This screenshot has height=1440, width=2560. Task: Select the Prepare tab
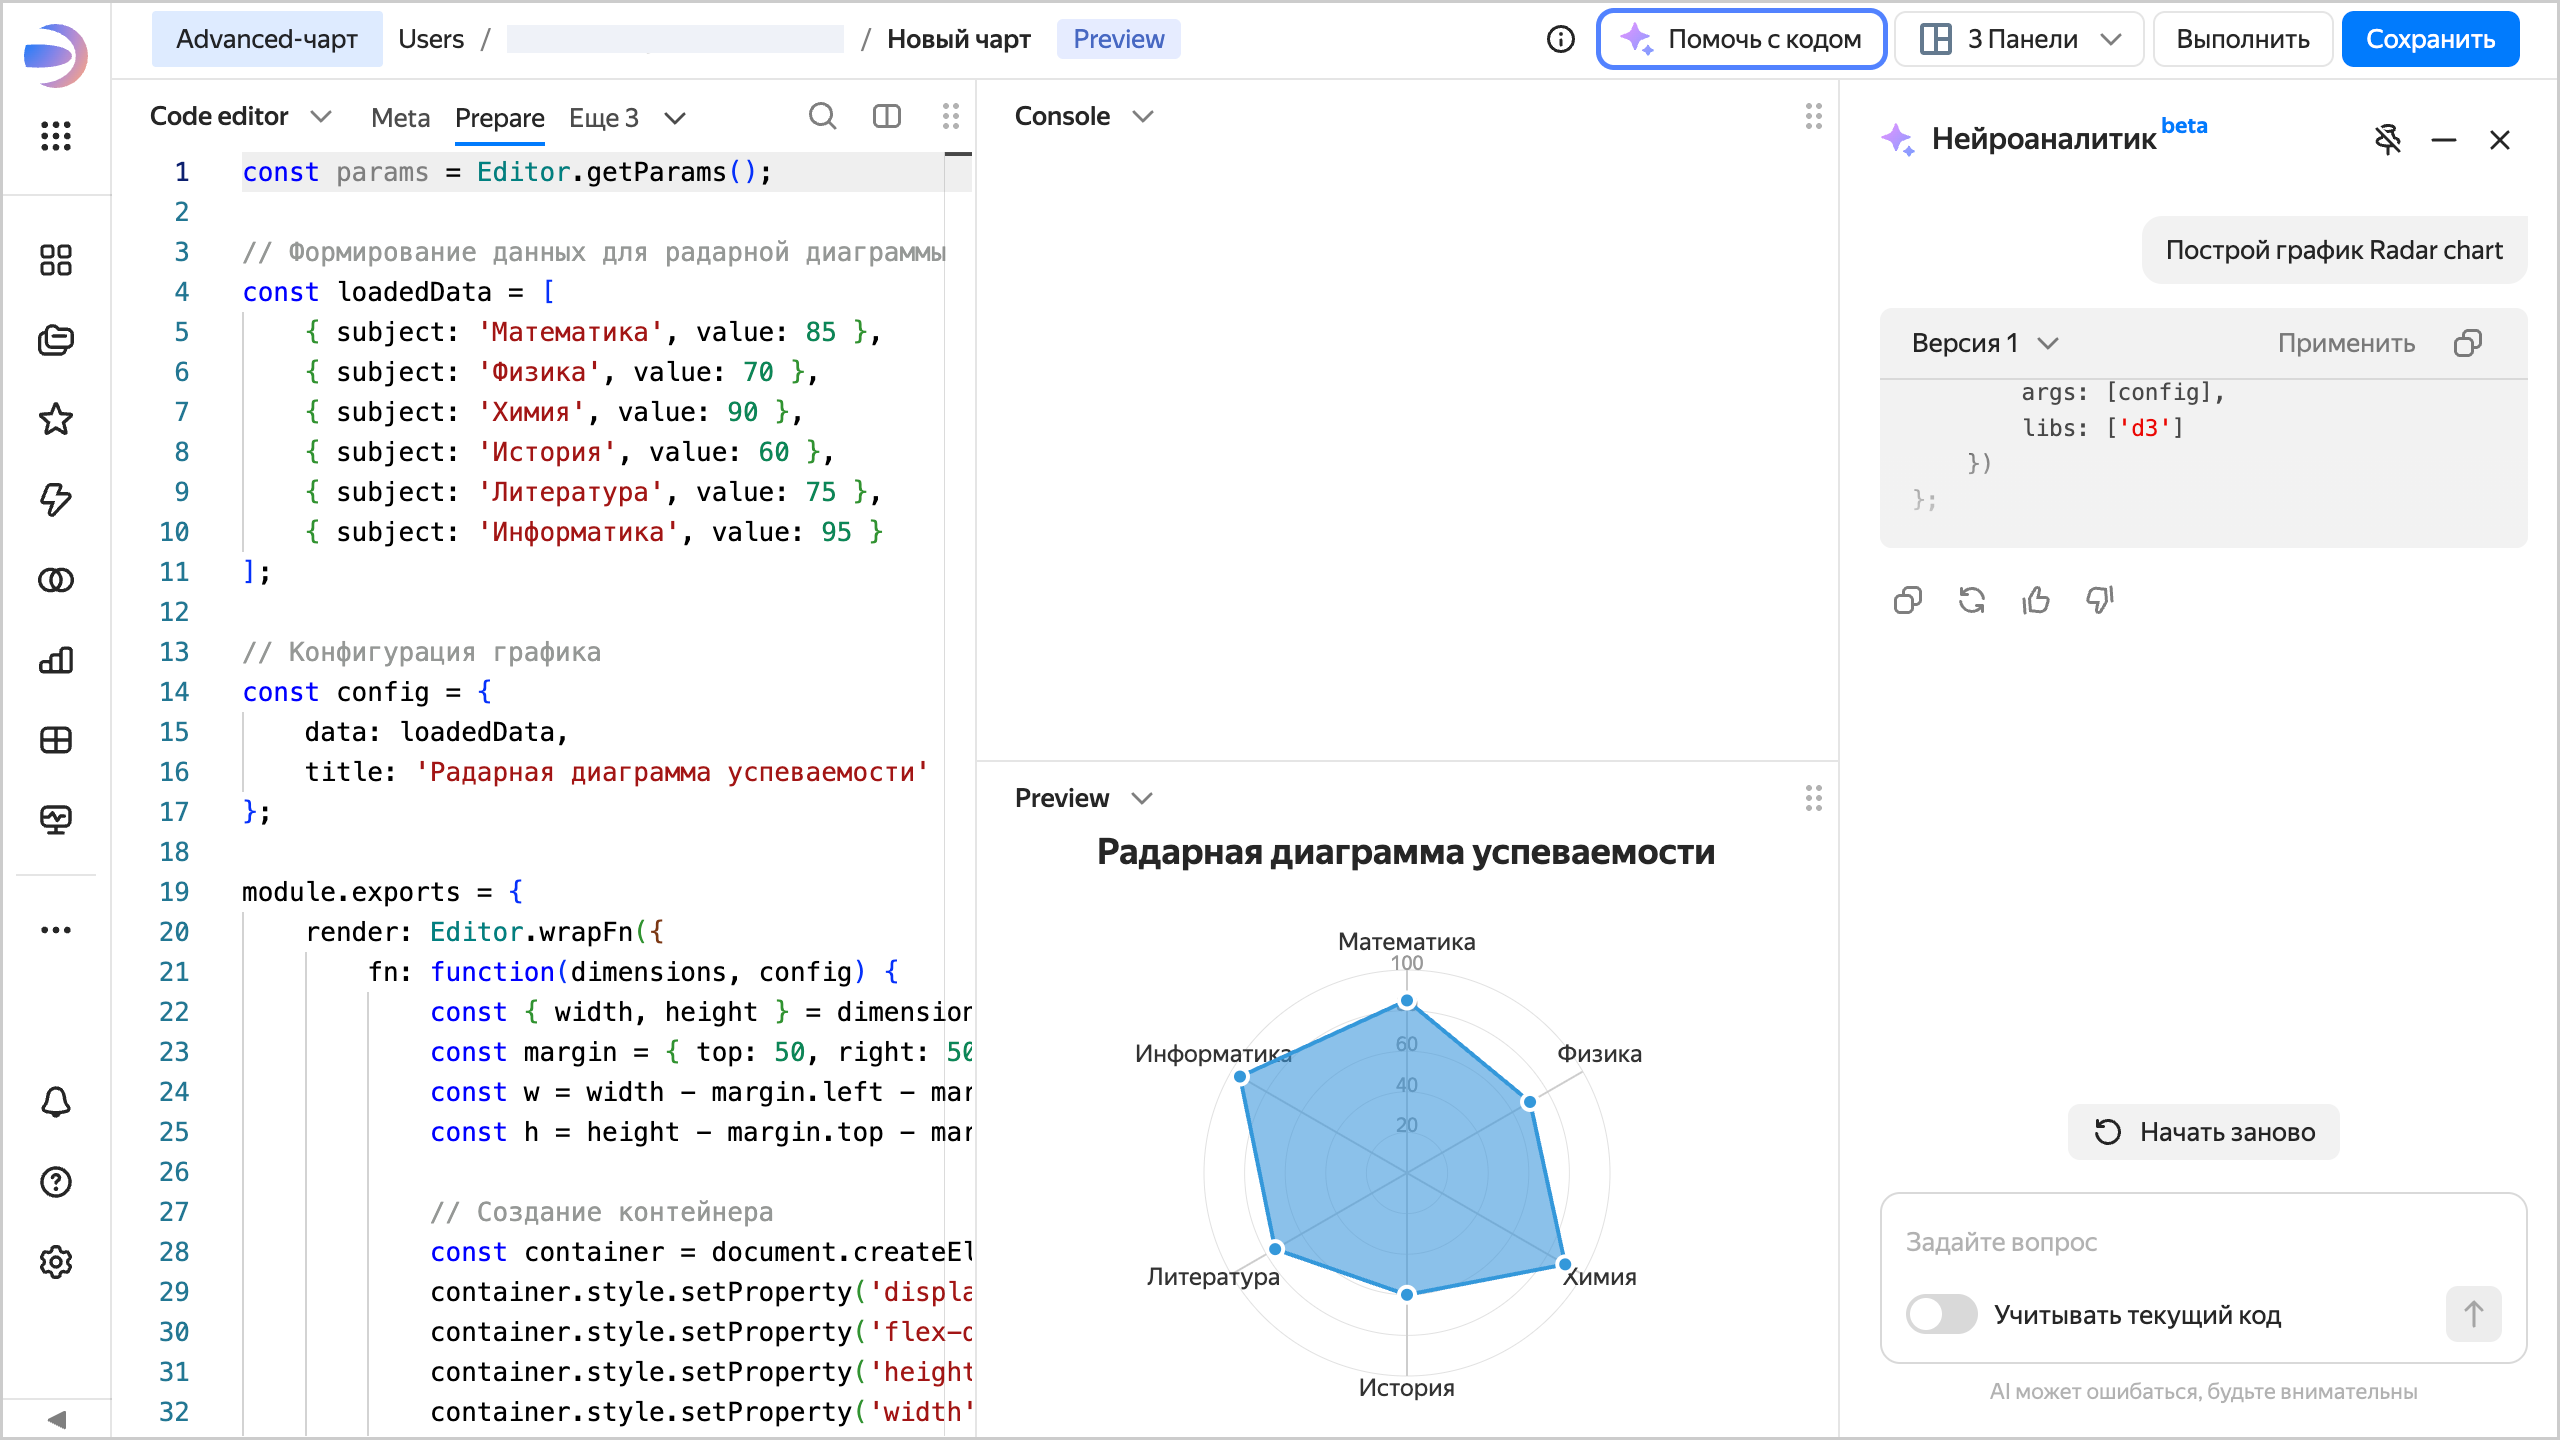[499, 118]
